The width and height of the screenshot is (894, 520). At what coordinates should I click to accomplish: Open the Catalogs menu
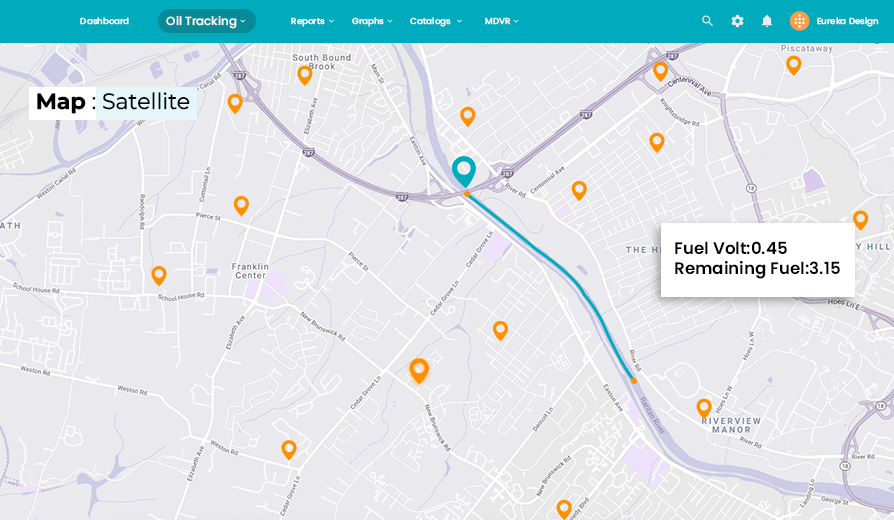(435, 21)
